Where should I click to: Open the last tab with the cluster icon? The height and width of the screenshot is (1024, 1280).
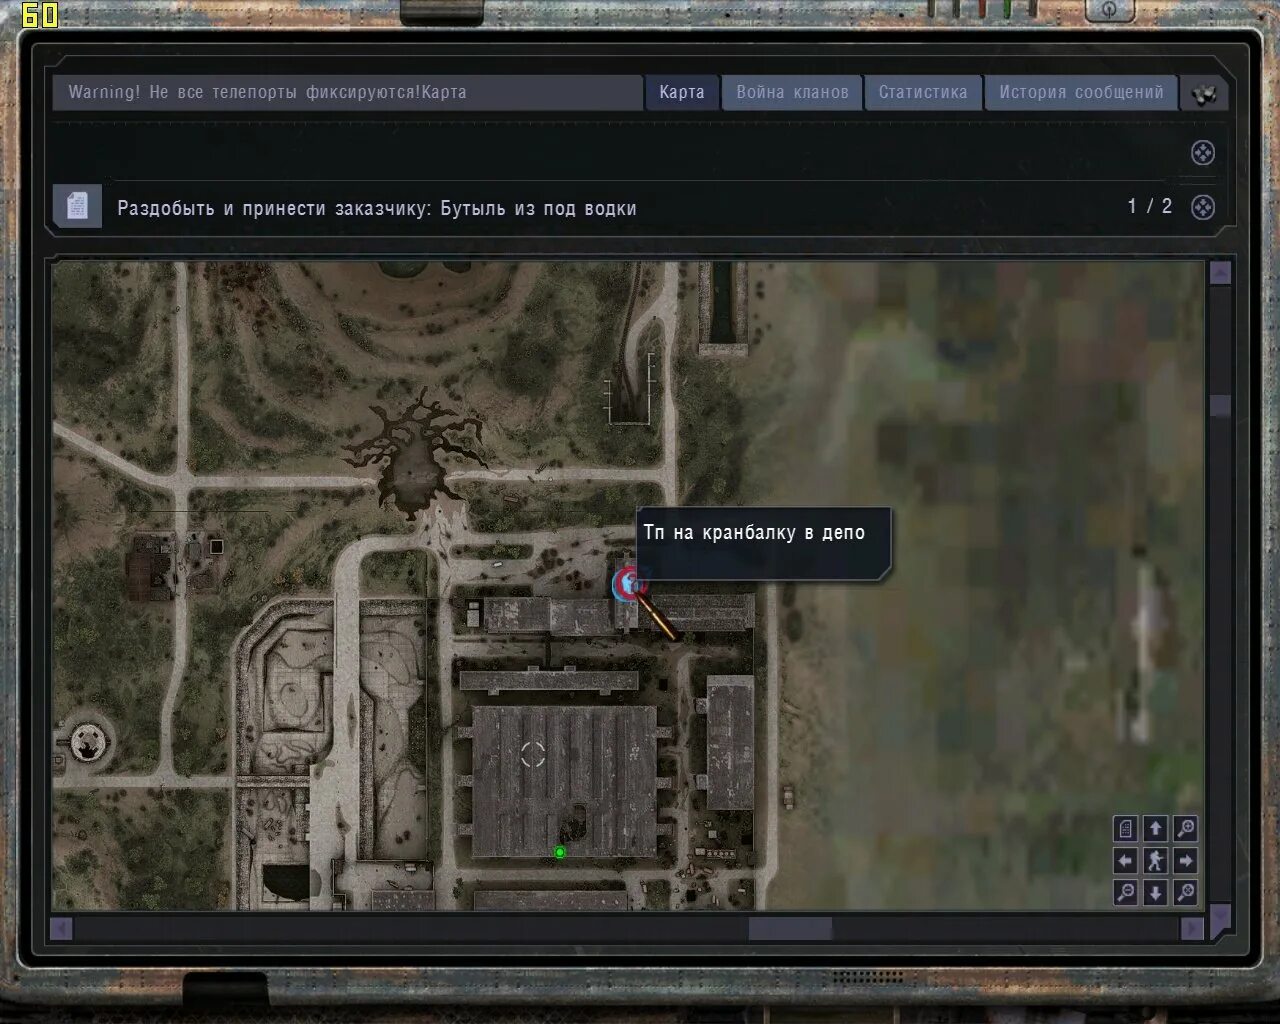[x=1204, y=94]
